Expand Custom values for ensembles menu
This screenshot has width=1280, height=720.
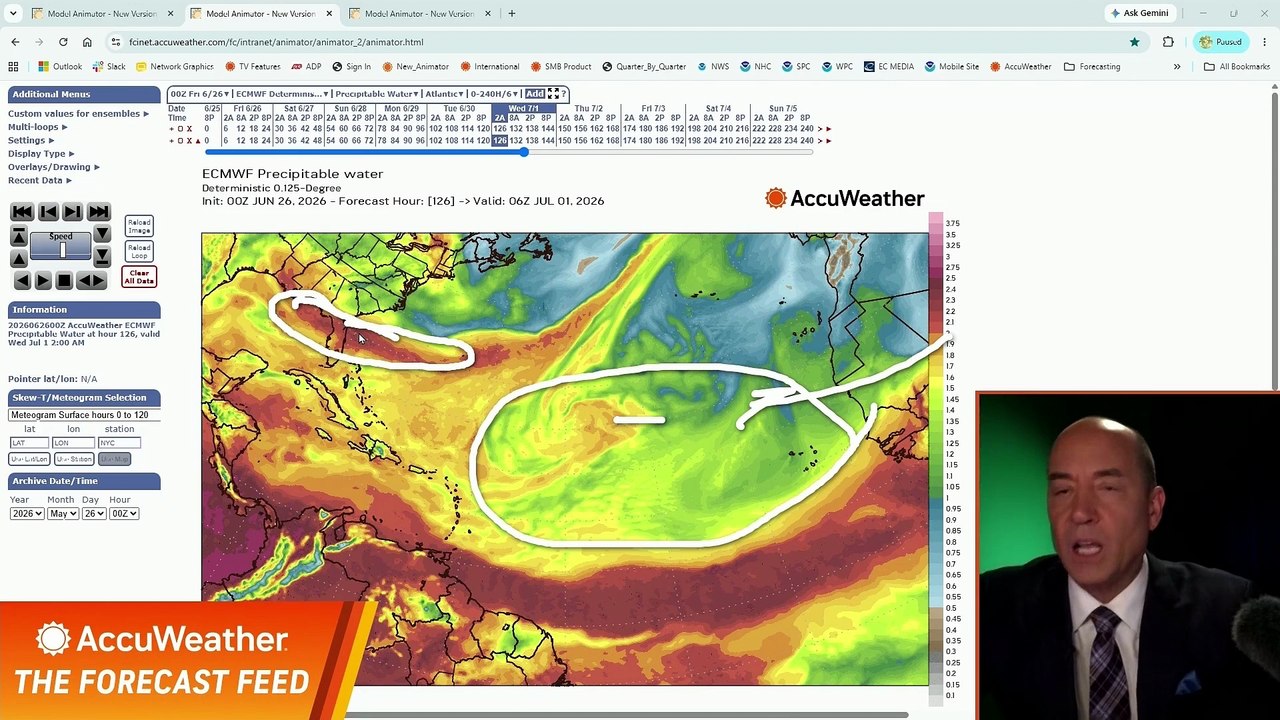(x=79, y=114)
